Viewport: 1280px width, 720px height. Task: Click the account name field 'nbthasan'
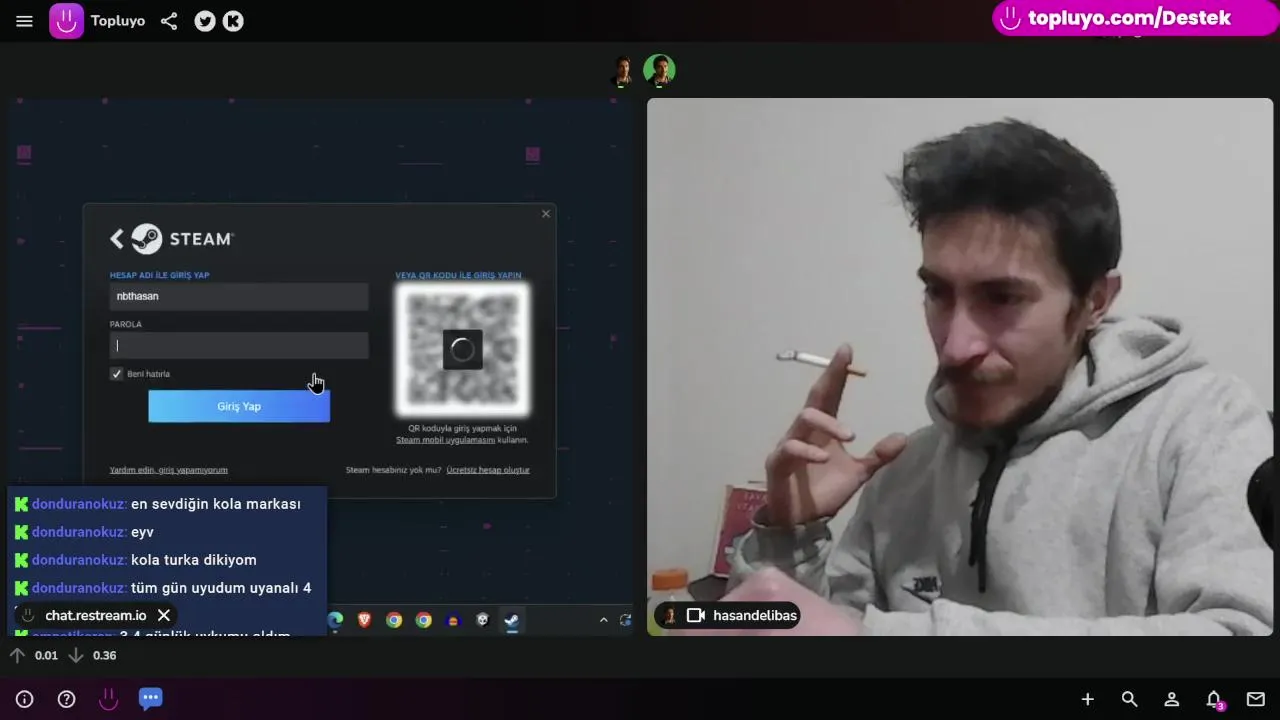point(239,296)
